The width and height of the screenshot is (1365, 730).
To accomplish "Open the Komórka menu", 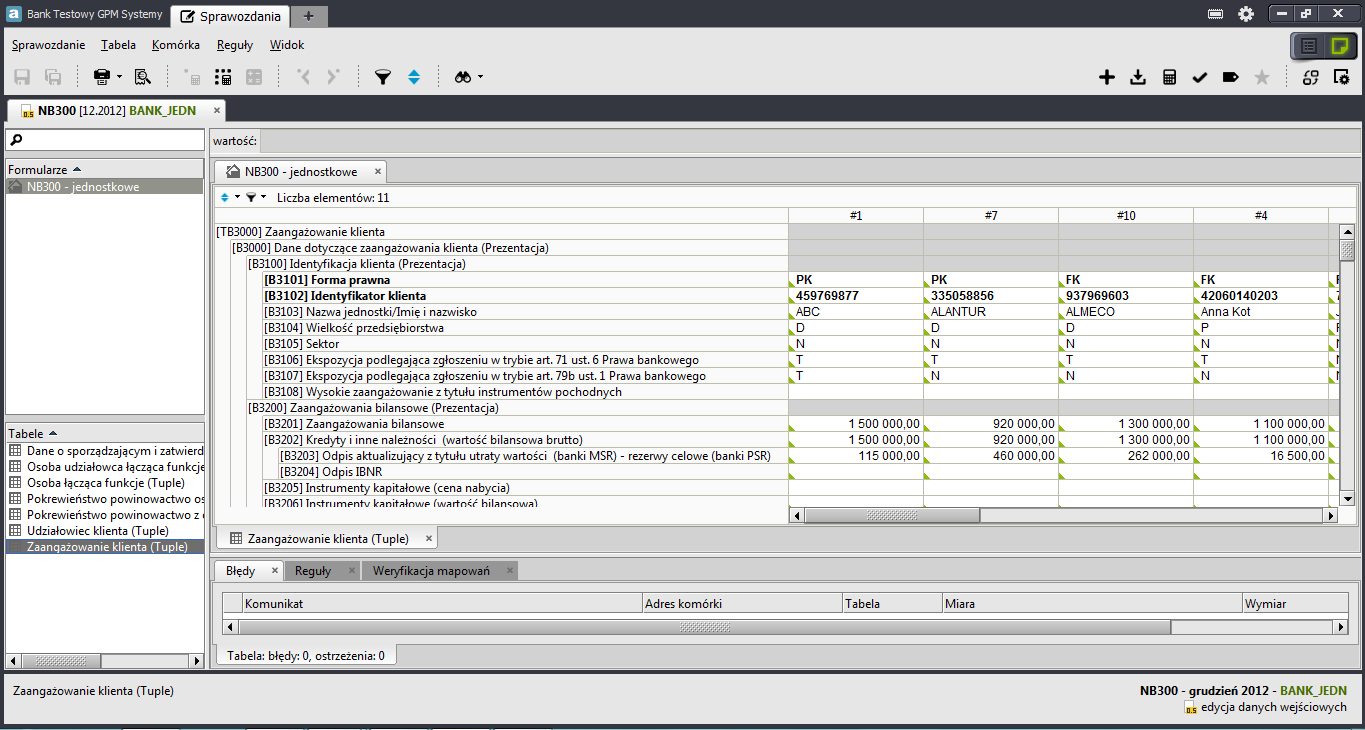I will pos(176,45).
